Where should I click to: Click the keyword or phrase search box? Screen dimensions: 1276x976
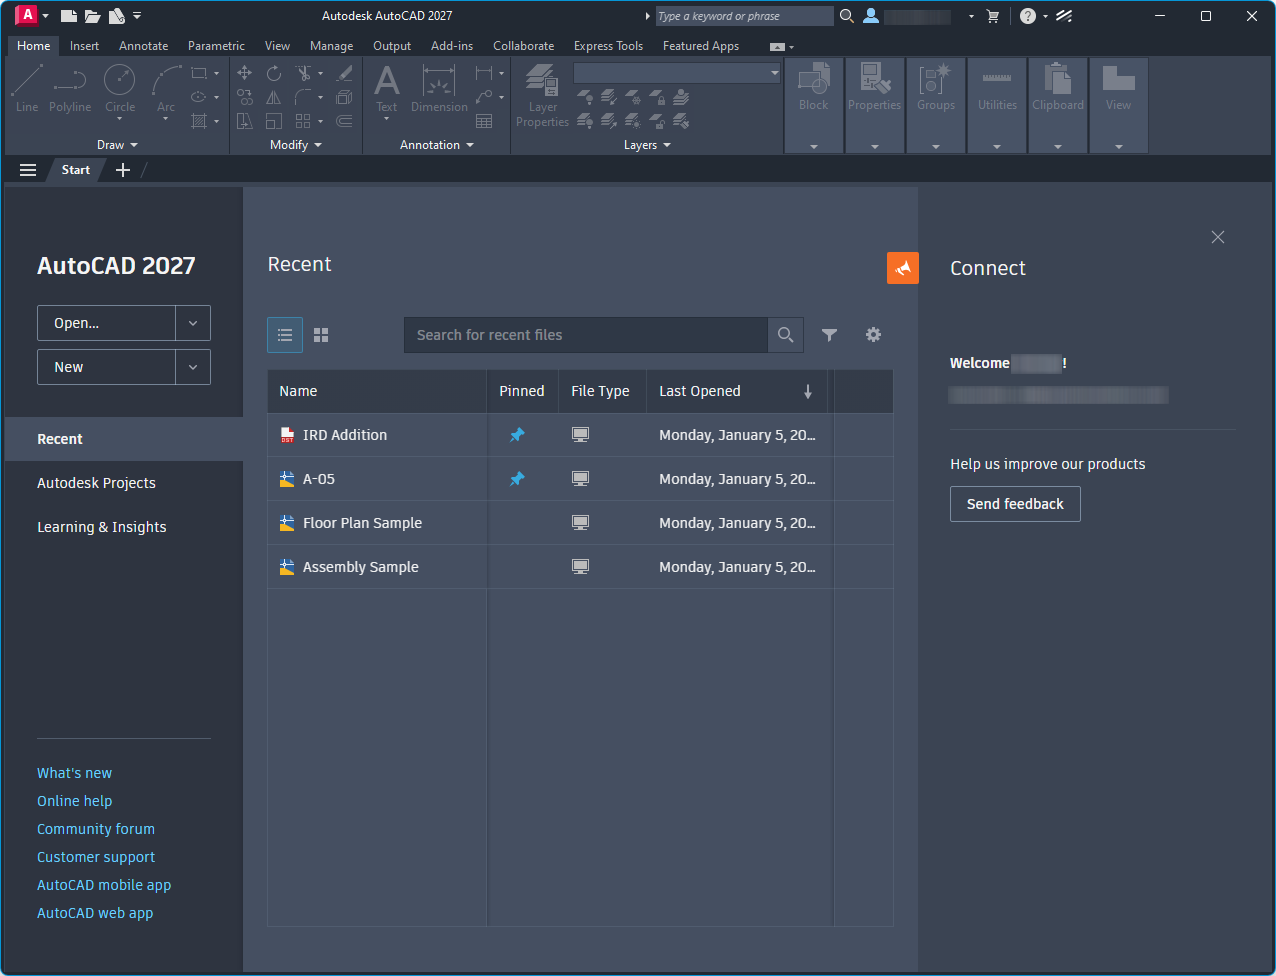pos(744,16)
